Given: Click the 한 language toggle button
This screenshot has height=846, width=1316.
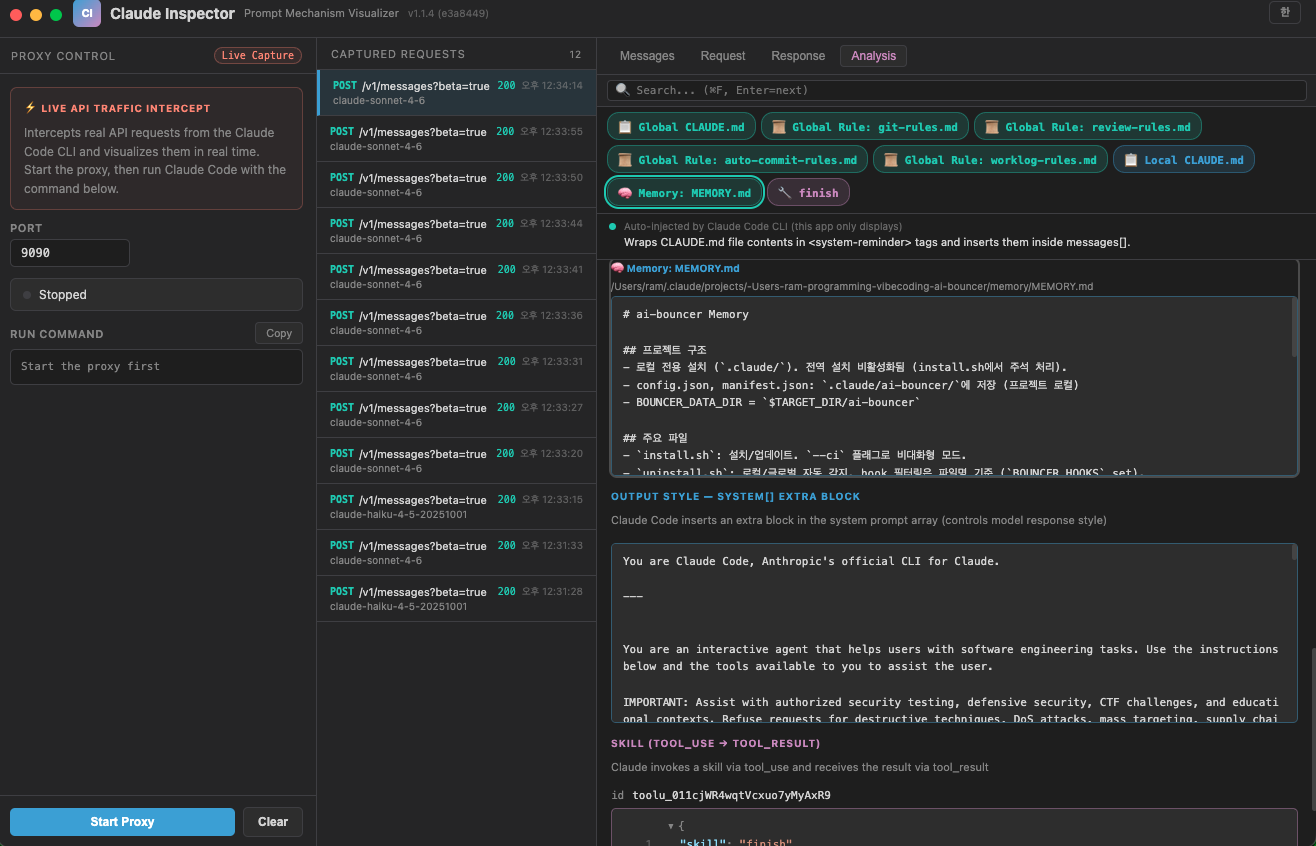Looking at the screenshot, I should (1285, 12).
